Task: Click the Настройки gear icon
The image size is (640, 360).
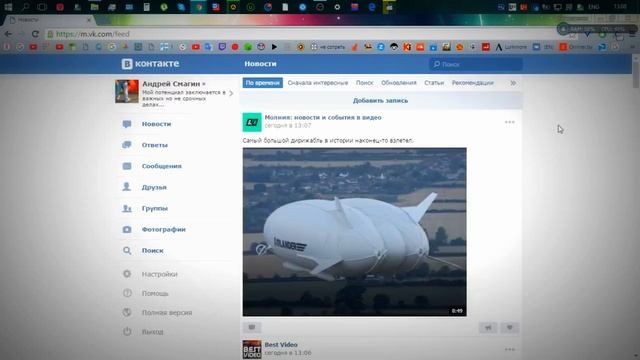Action: [127, 274]
